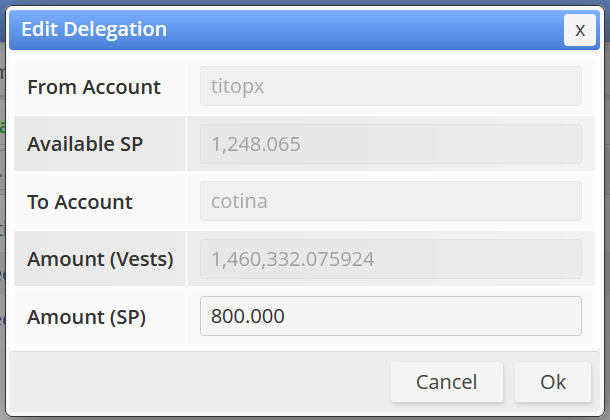Image resolution: width=610 pixels, height=420 pixels.
Task: Click the Amount (SP) label
Action: tap(86, 317)
